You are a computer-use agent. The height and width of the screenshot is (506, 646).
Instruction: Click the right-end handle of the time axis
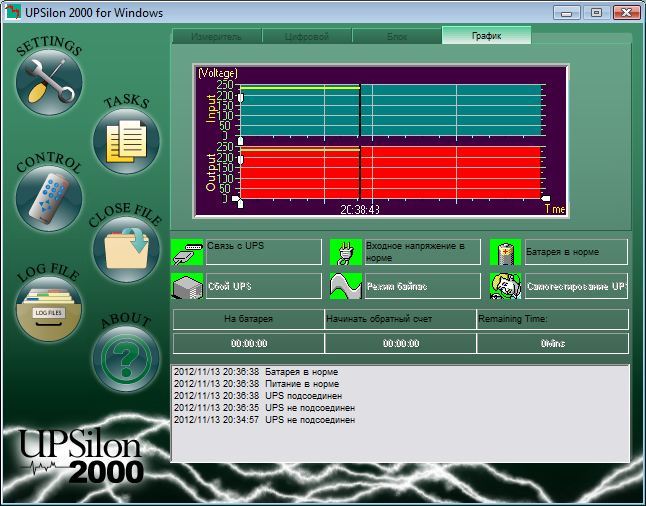pyautogui.click(x=545, y=199)
